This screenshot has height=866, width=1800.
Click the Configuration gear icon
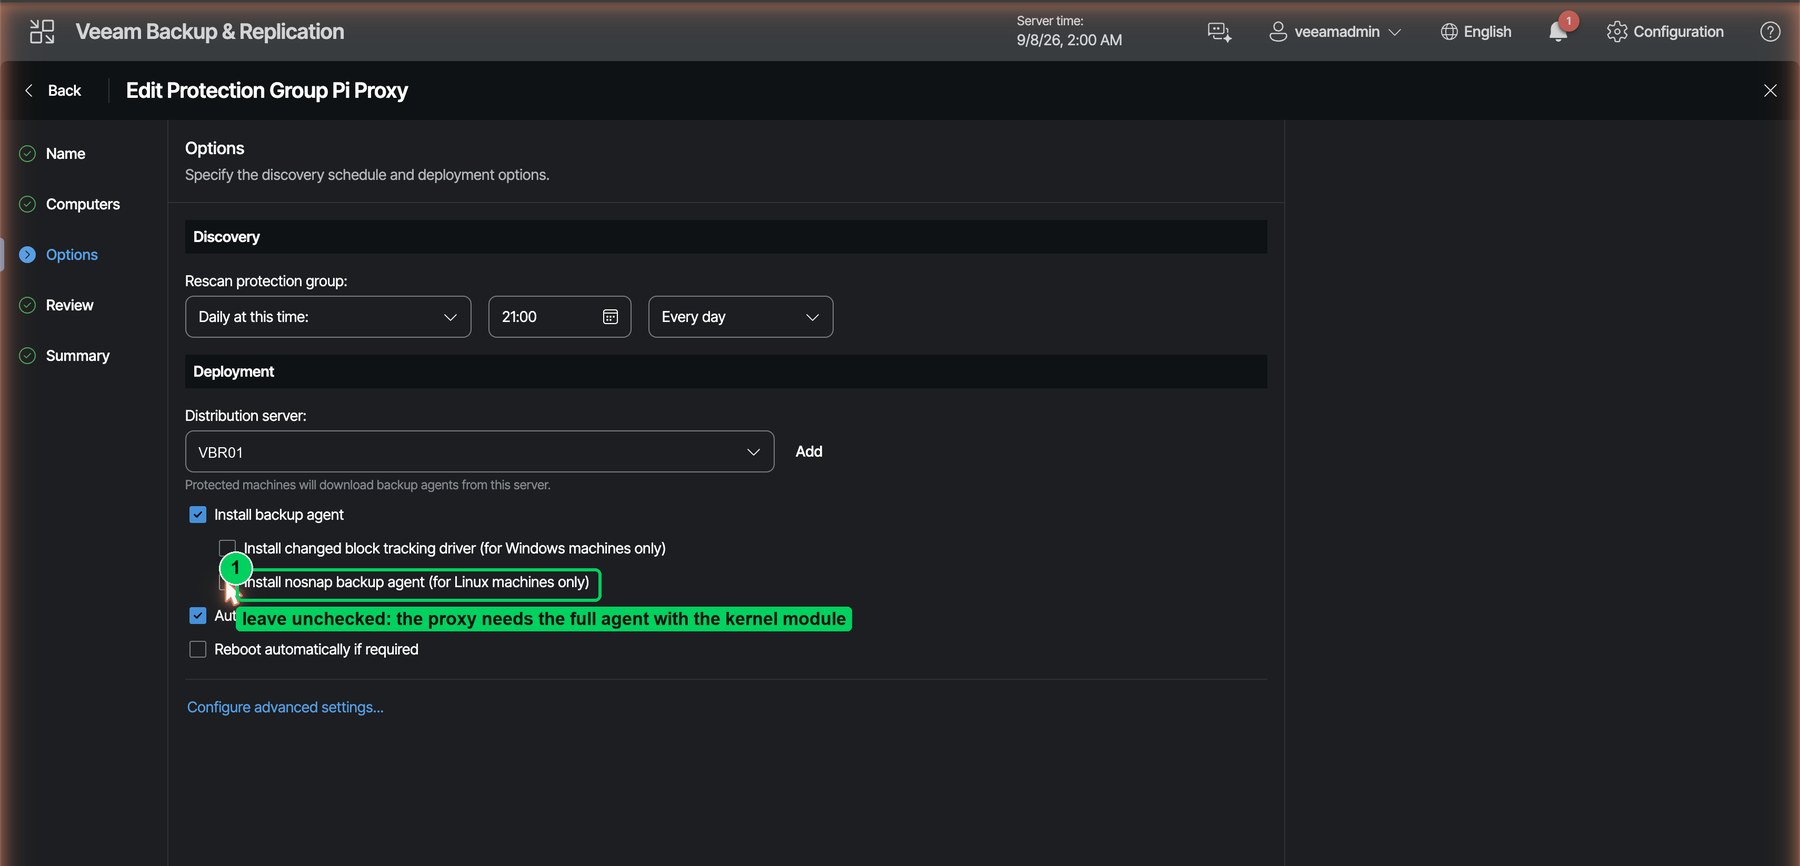(1617, 32)
